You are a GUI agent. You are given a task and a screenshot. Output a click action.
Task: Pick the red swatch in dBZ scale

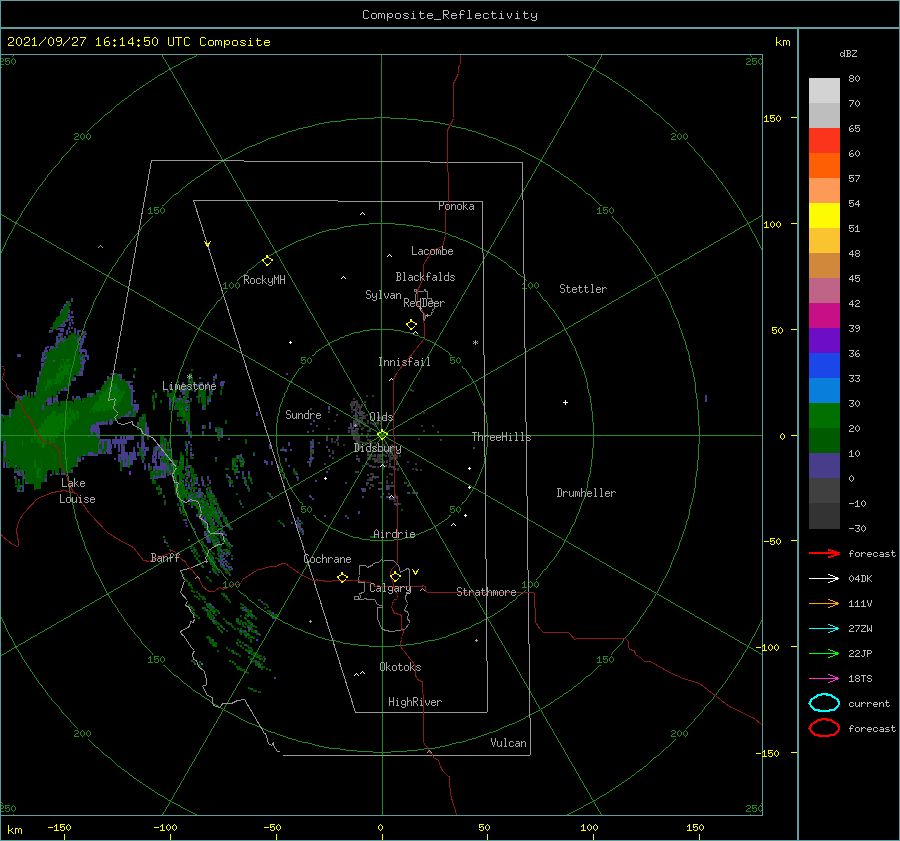click(x=824, y=140)
